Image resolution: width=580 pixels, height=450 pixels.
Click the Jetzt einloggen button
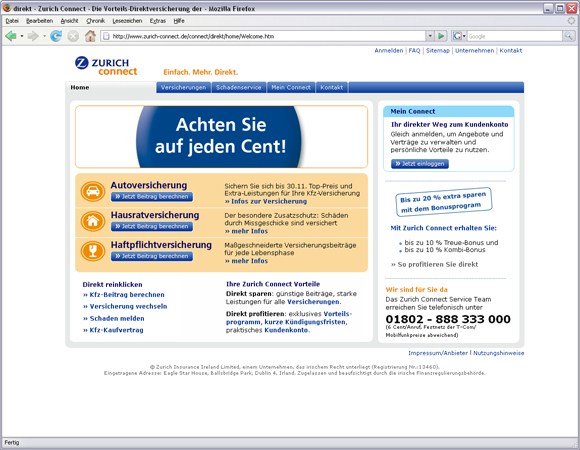click(420, 164)
